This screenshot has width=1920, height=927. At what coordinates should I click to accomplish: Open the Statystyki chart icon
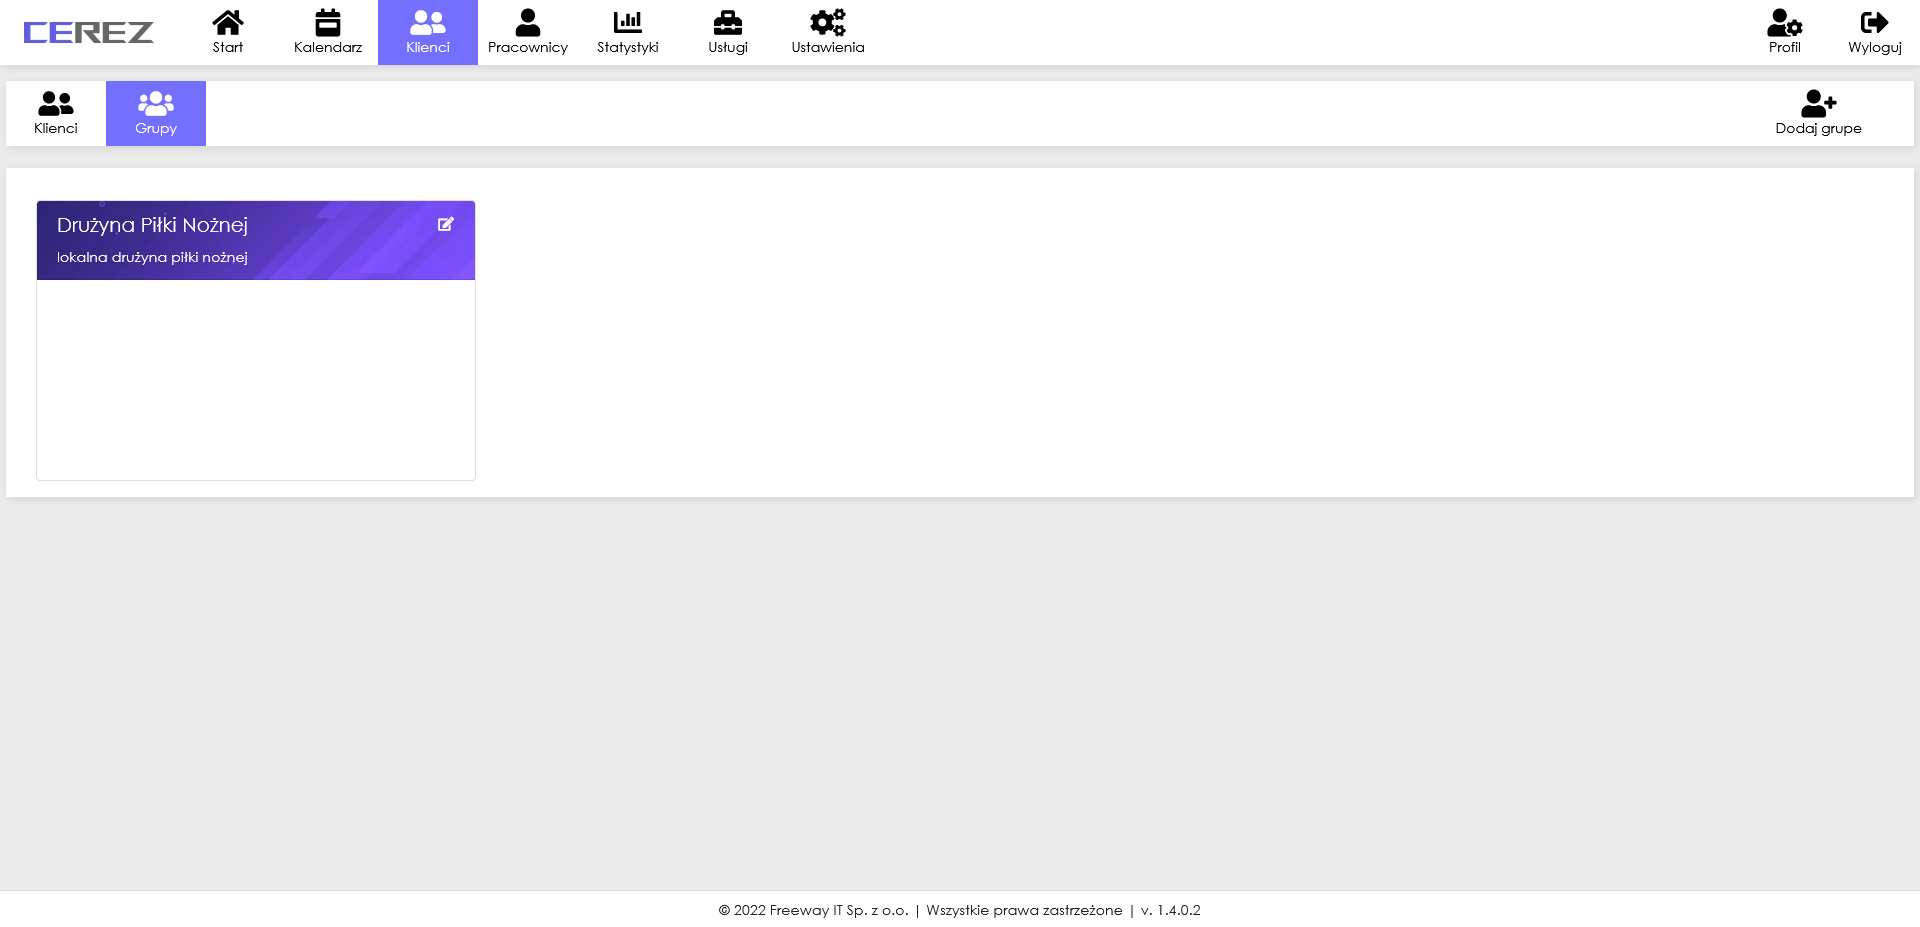pyautogui.click(x=628, y=21)
